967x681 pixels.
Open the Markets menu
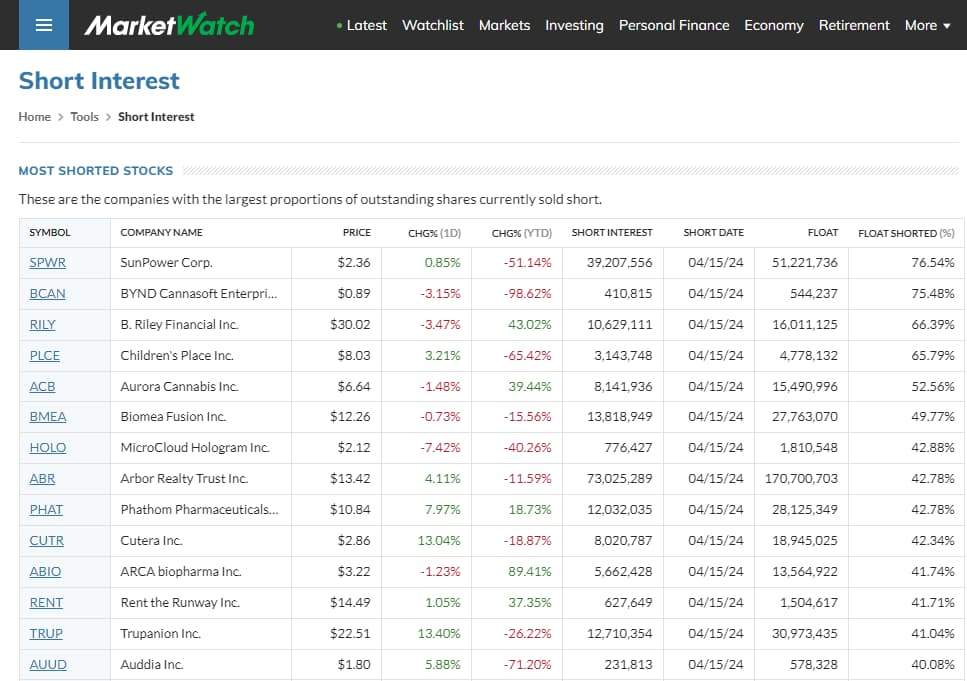(504, 25)
